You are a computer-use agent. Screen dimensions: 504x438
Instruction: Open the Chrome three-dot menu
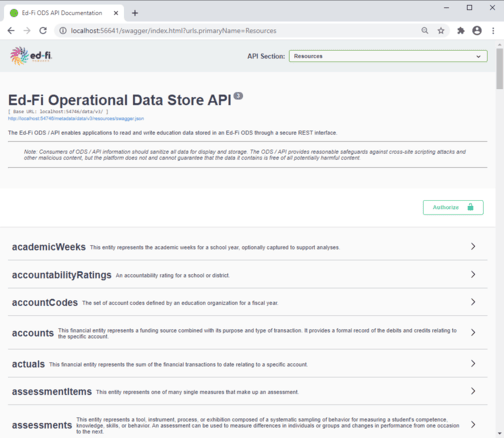click(493, 31)
